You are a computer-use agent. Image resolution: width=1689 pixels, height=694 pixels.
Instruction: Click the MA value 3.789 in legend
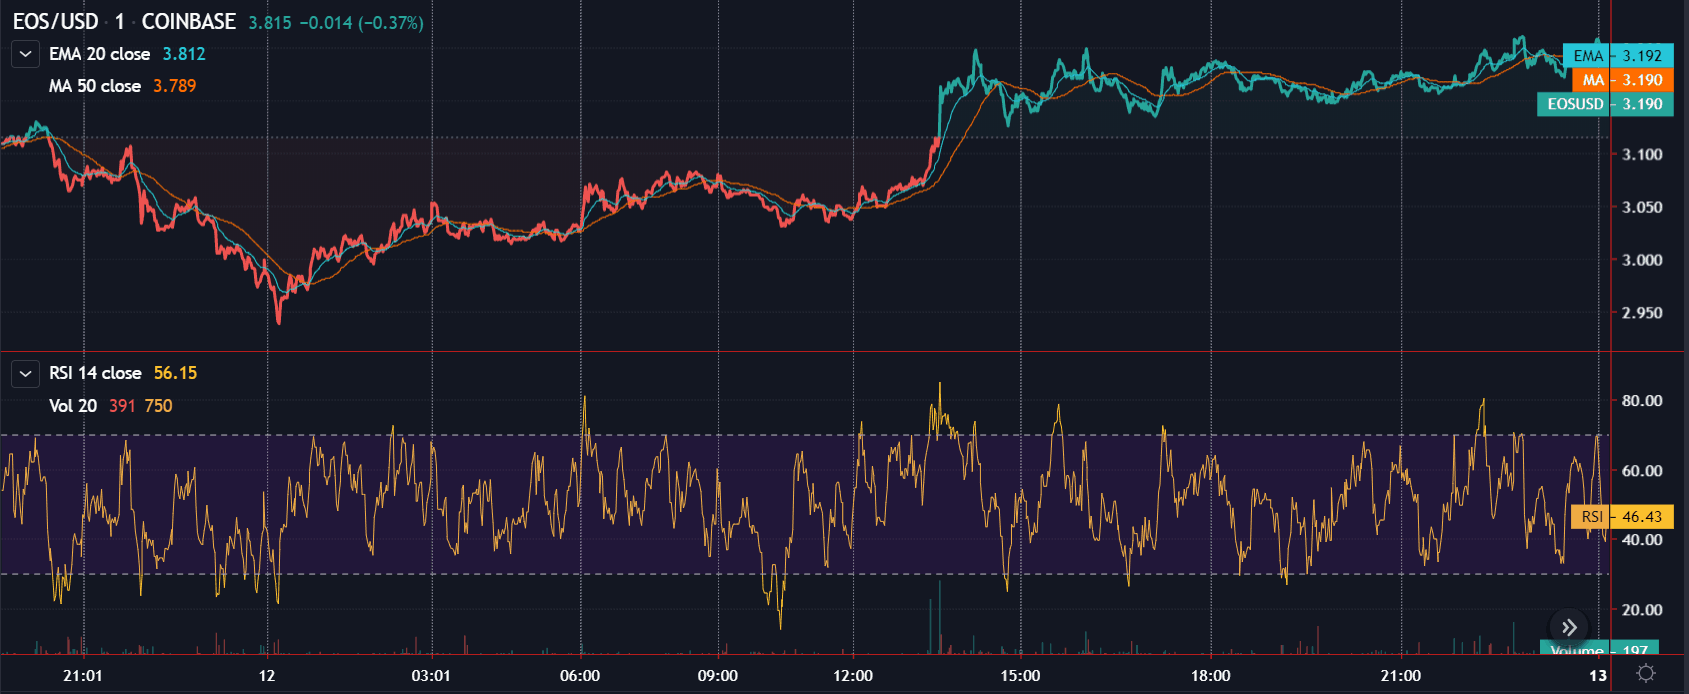[x=175, y=86]
